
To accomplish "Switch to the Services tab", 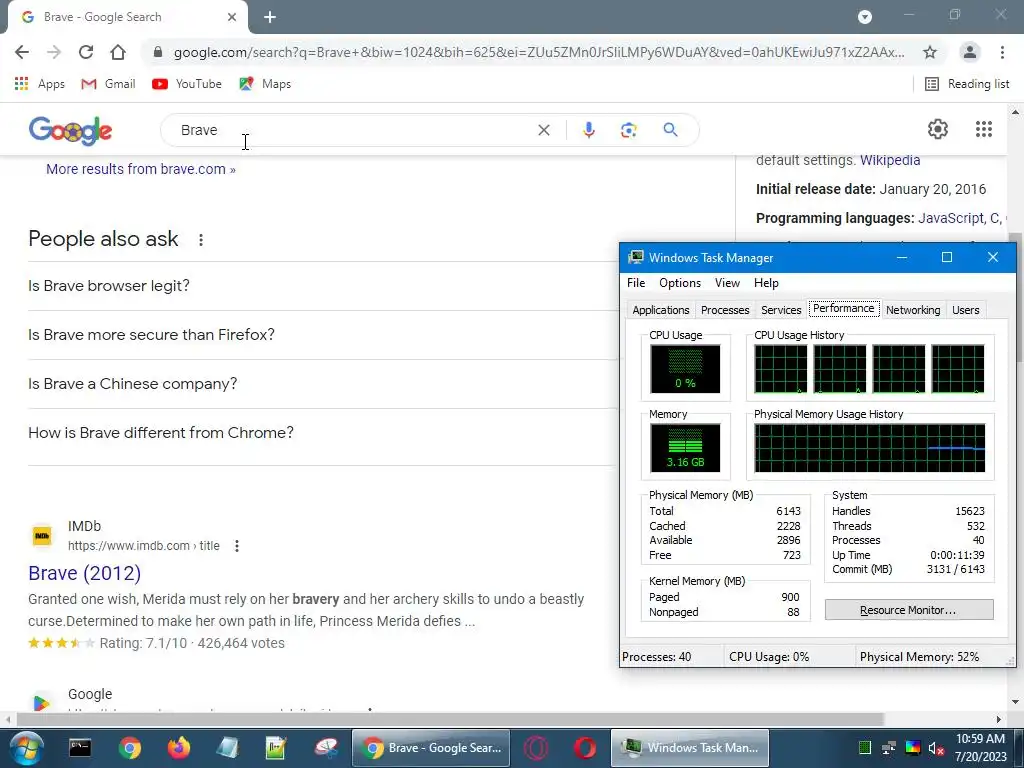I will 781,310.
